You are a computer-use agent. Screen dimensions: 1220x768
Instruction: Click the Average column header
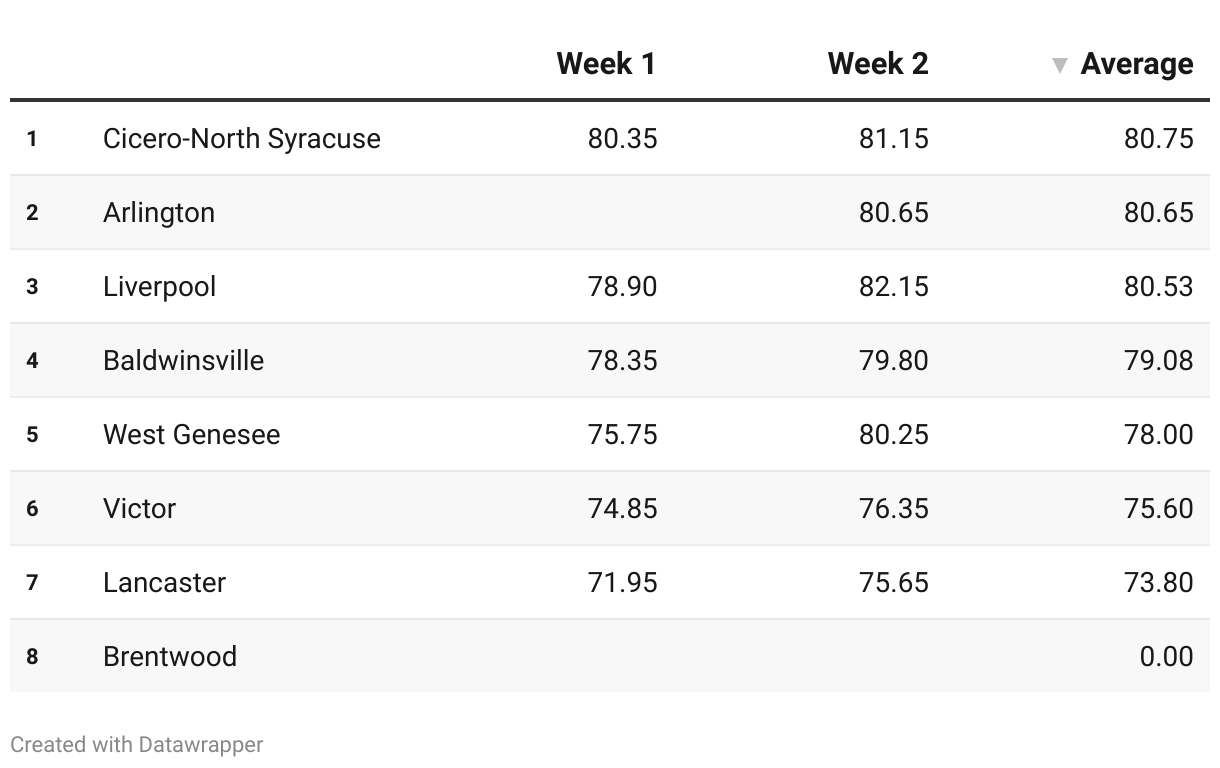coord(1136,64)
